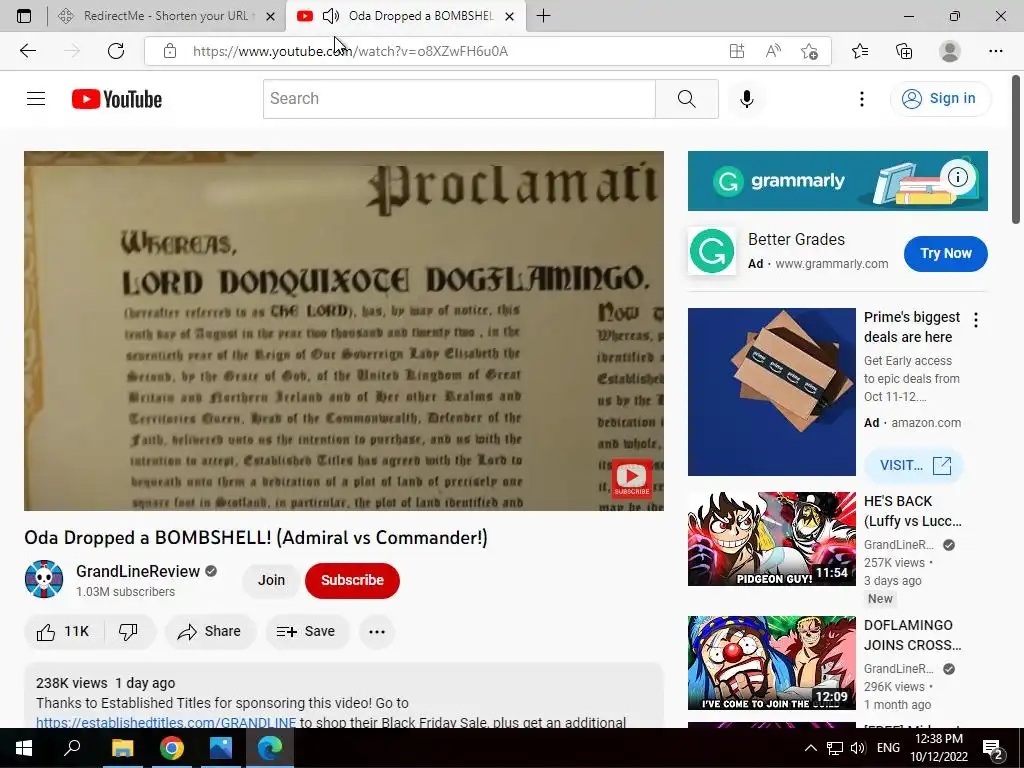Image resolution: width=1024 pixels, height=768 pixels.
Task: Add this page to favorites star
Action: tap(809, 51)
